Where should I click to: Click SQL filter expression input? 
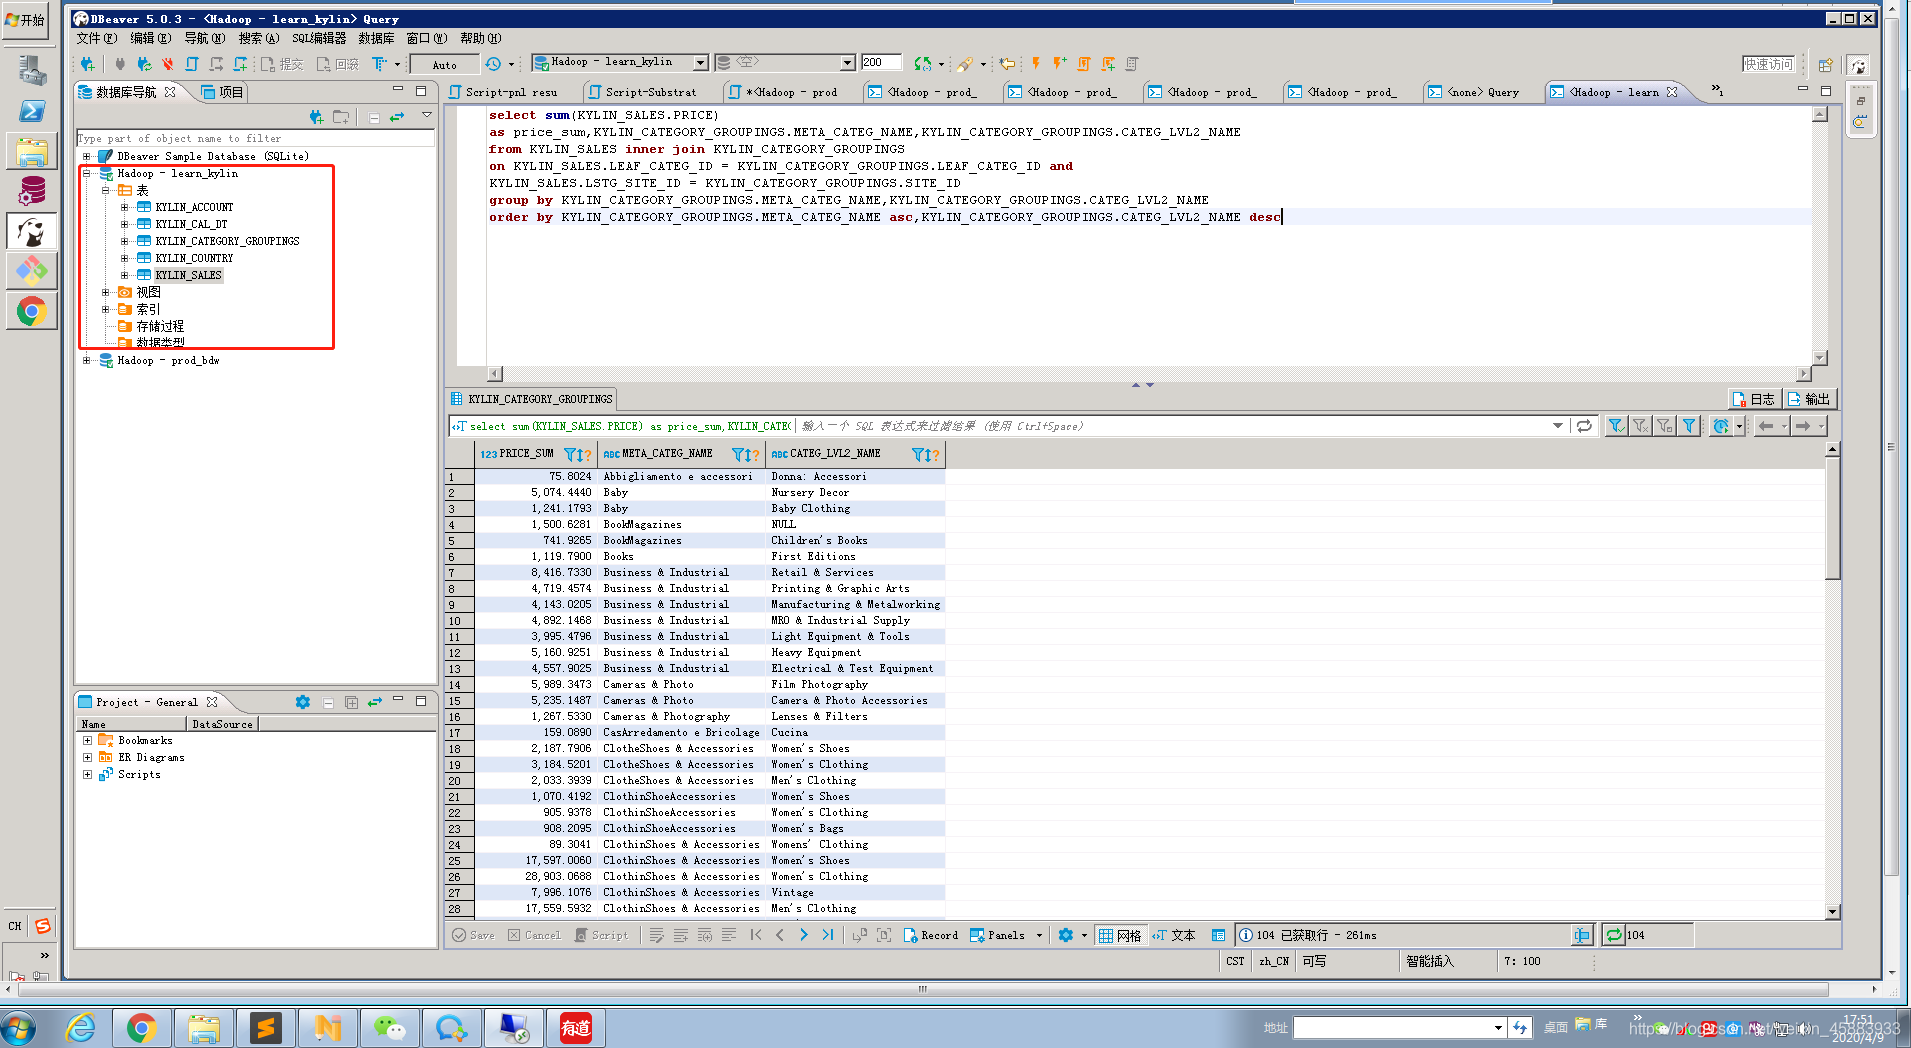click(x=1175, y=426)
